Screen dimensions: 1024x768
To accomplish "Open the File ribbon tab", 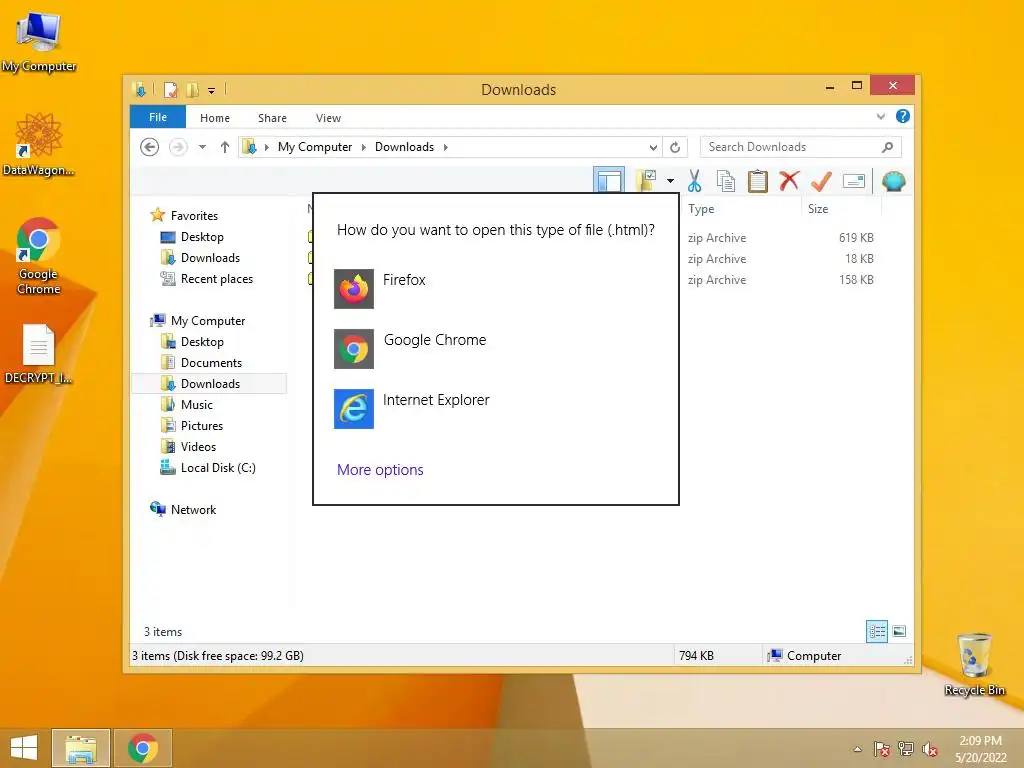I will (158, 118).
